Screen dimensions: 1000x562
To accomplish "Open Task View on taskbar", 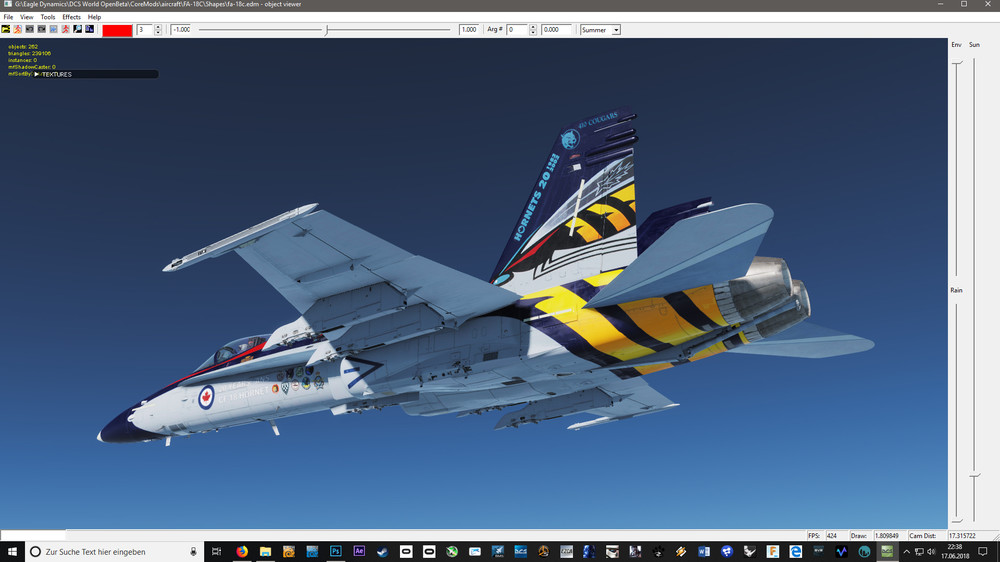I will click(x=217, y=552).
